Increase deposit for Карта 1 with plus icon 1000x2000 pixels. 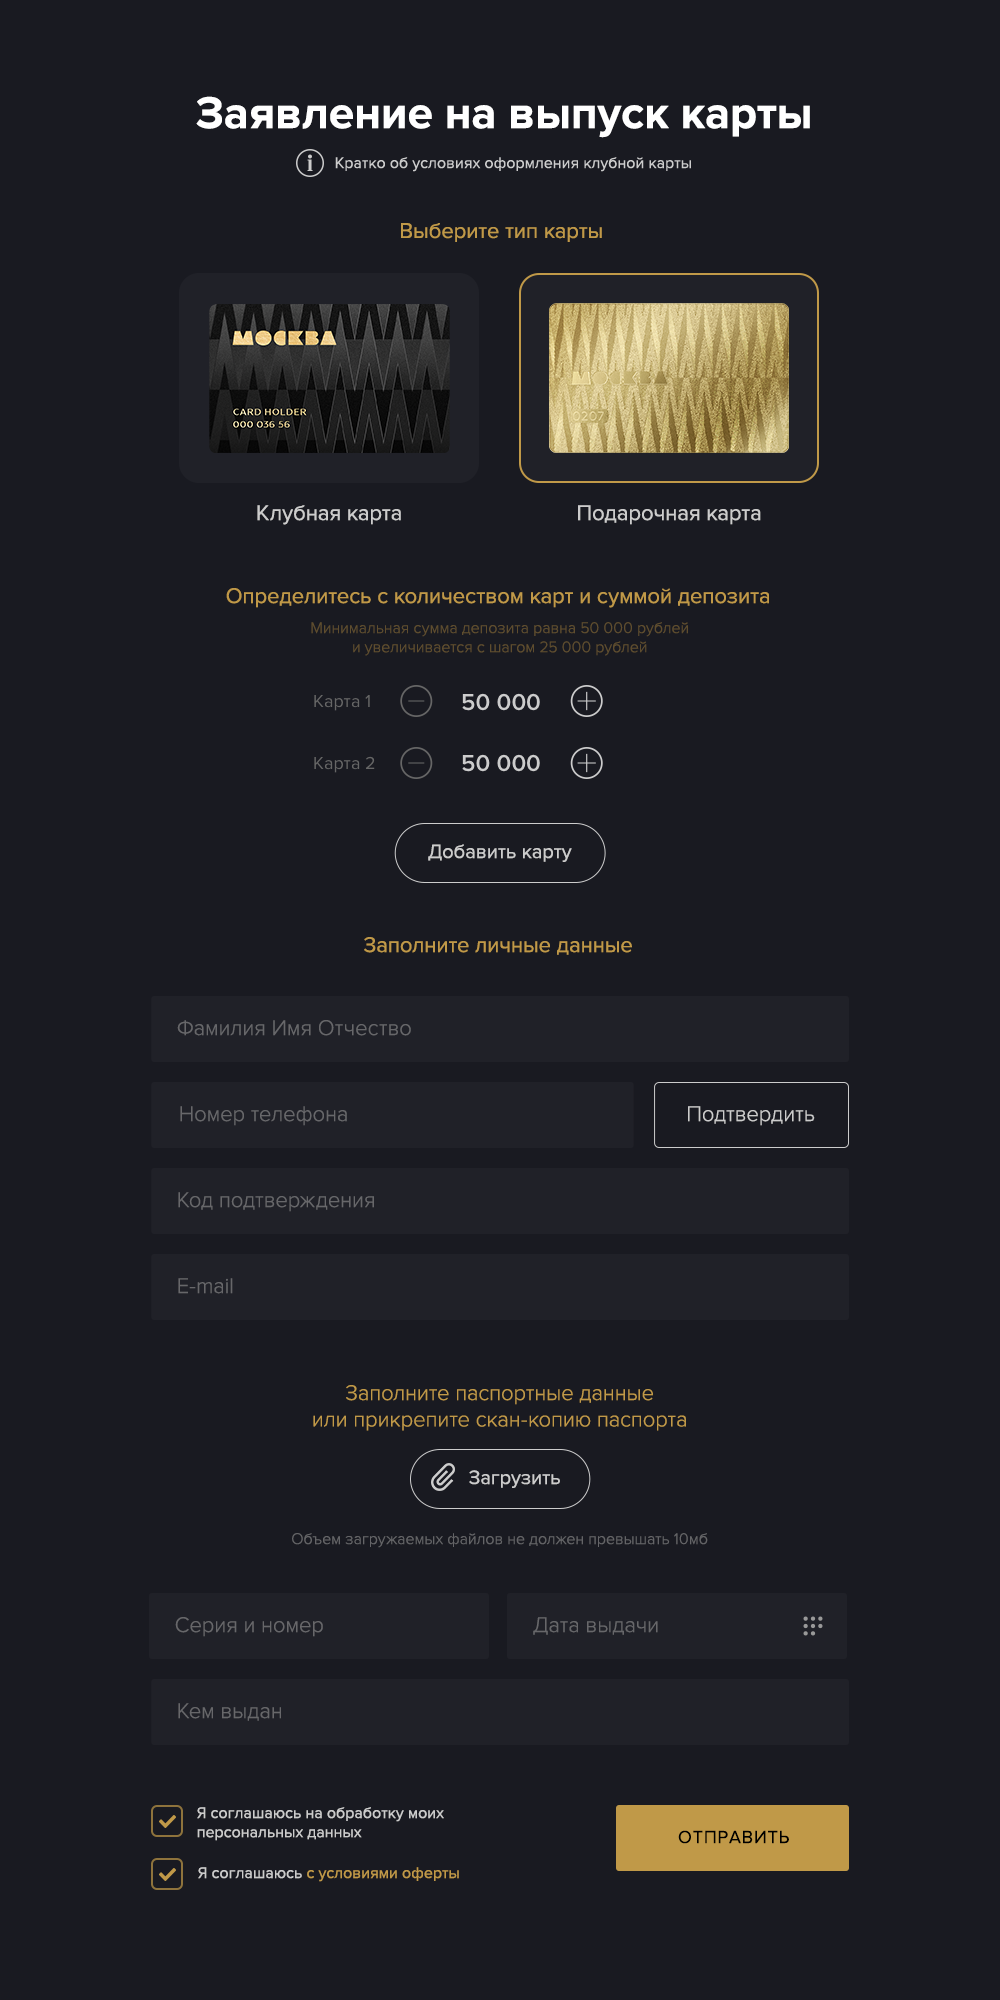(586, 701)
